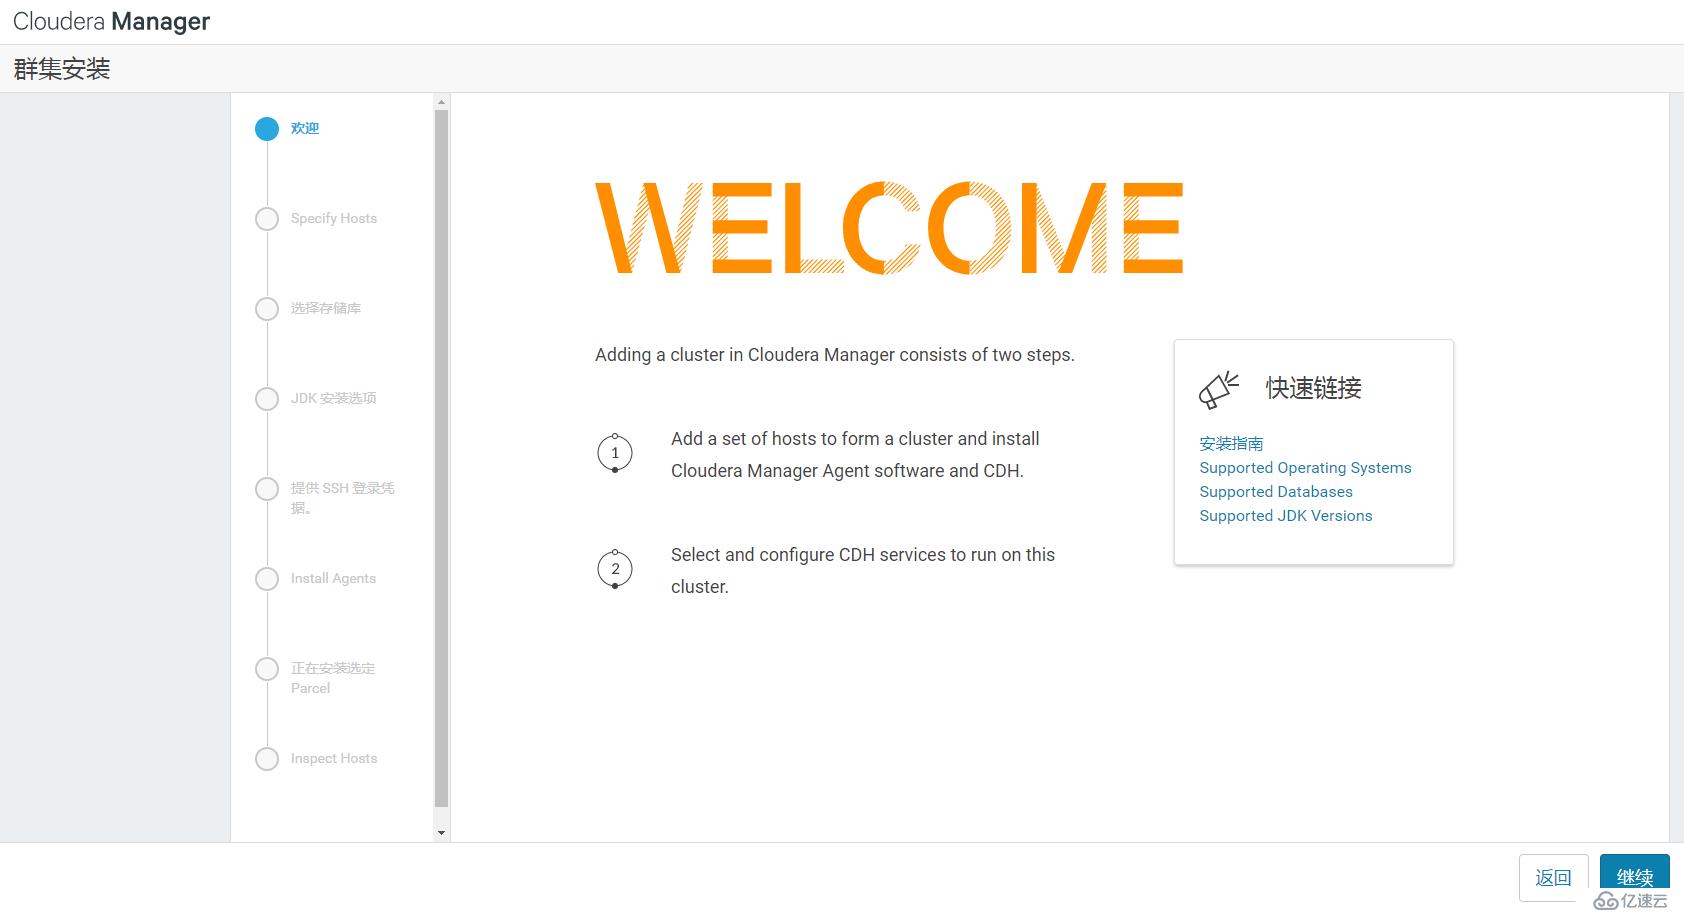The image size is (1684, 913).
Task: Click the step sidebar scroll-up arrow
Action: 441,102
